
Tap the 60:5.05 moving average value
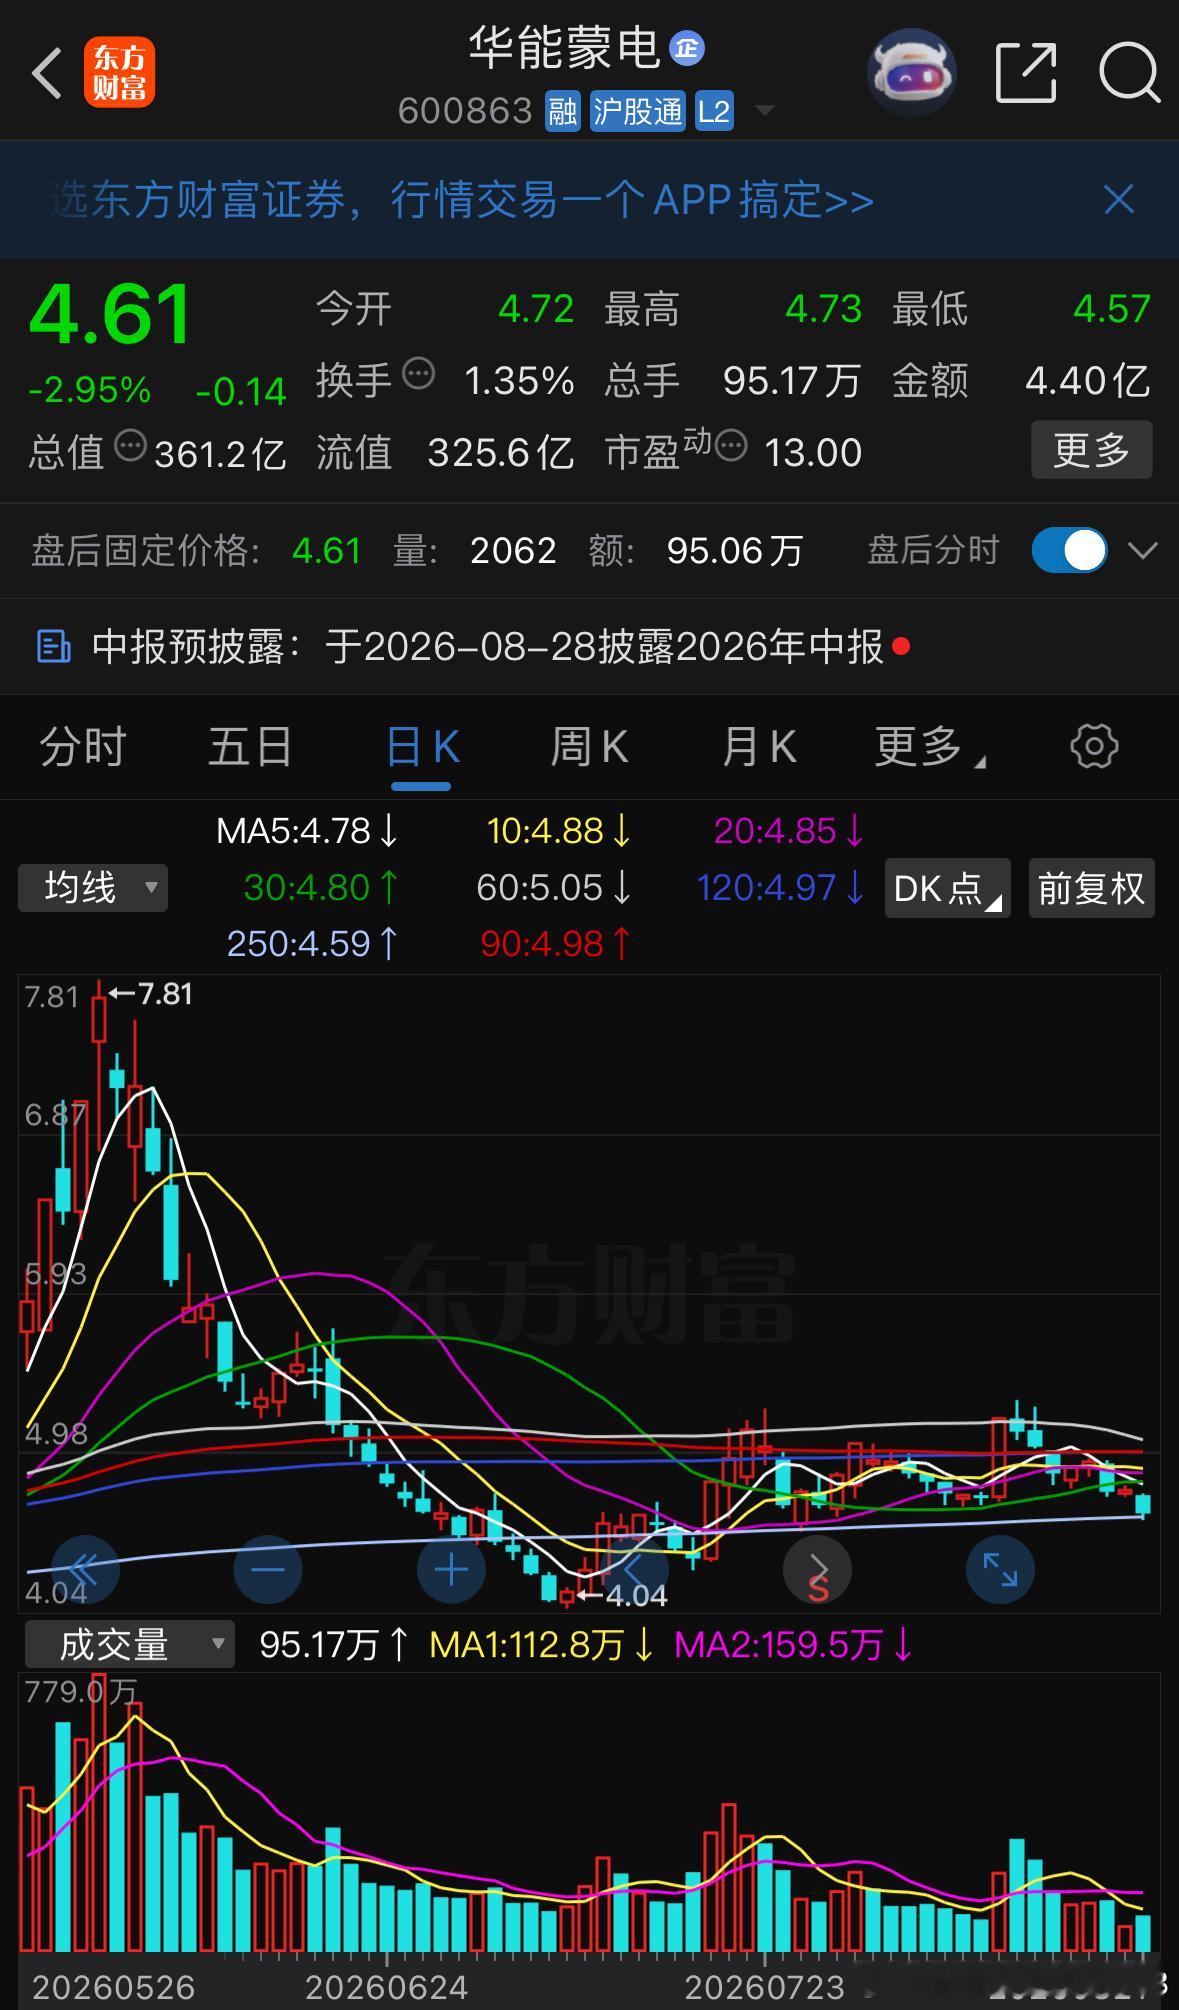tap(554, 887)
